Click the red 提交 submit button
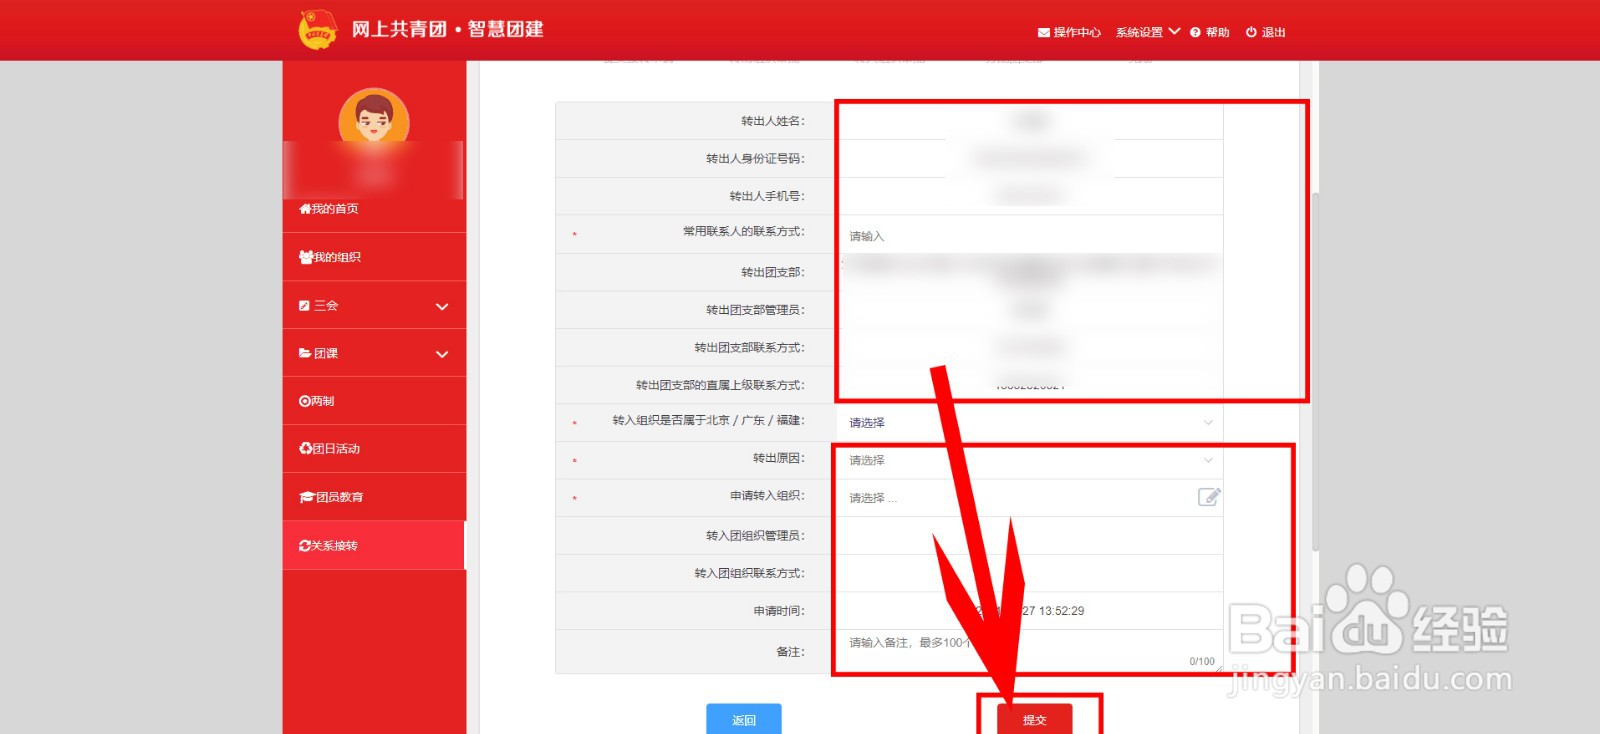Screen dimensions: 1600x734 [x=1035, y=719]
